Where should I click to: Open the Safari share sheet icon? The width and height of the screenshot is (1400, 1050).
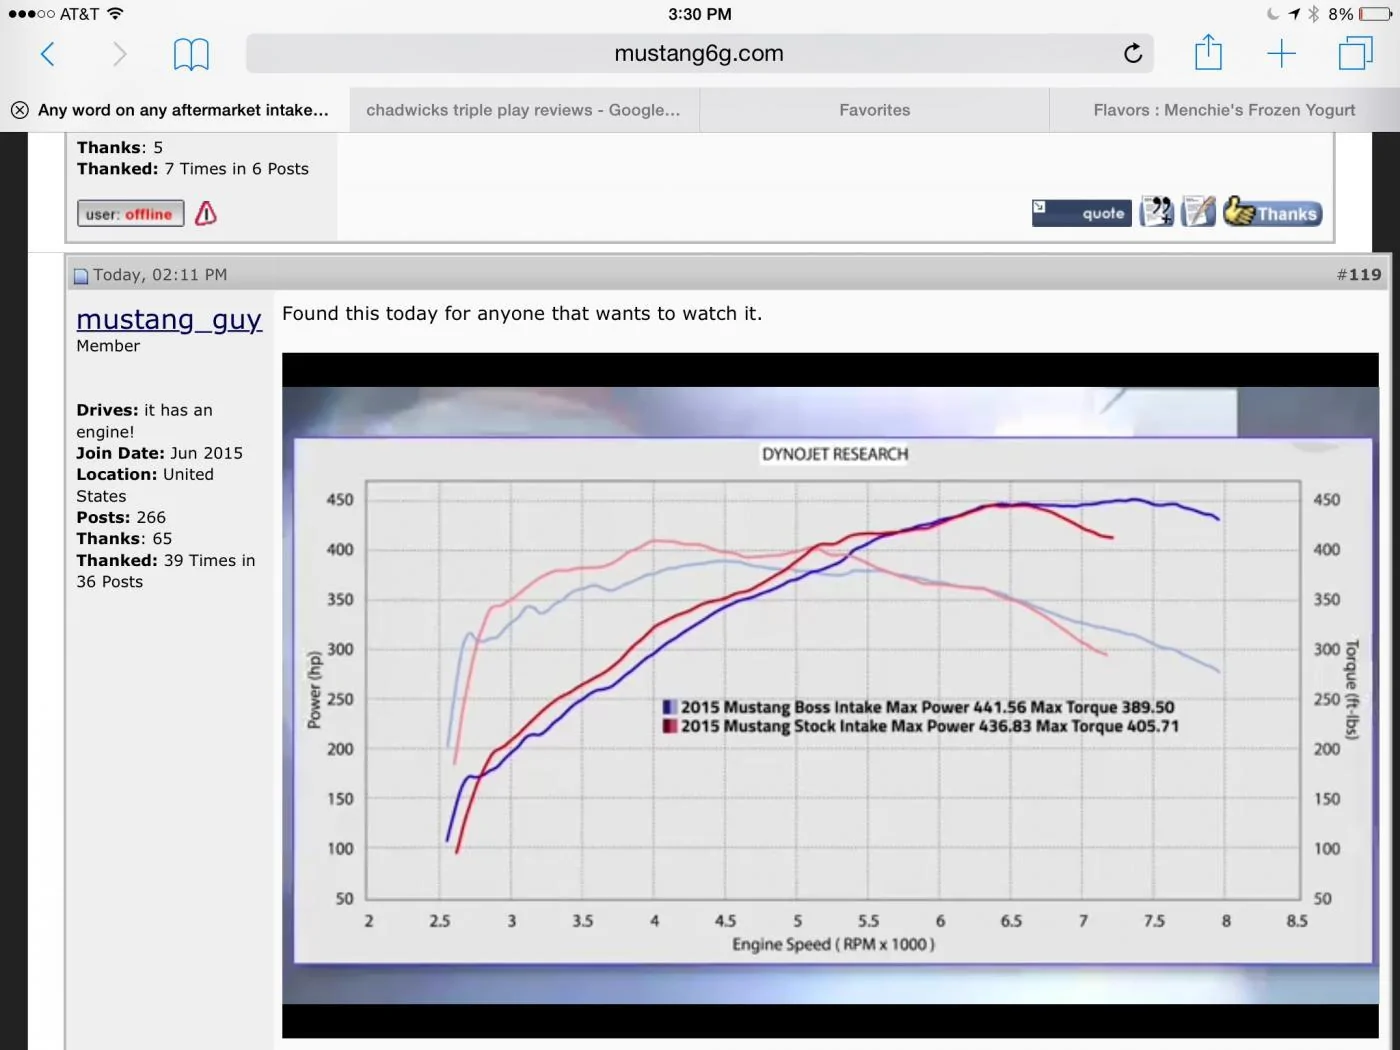click(1208, 52)
